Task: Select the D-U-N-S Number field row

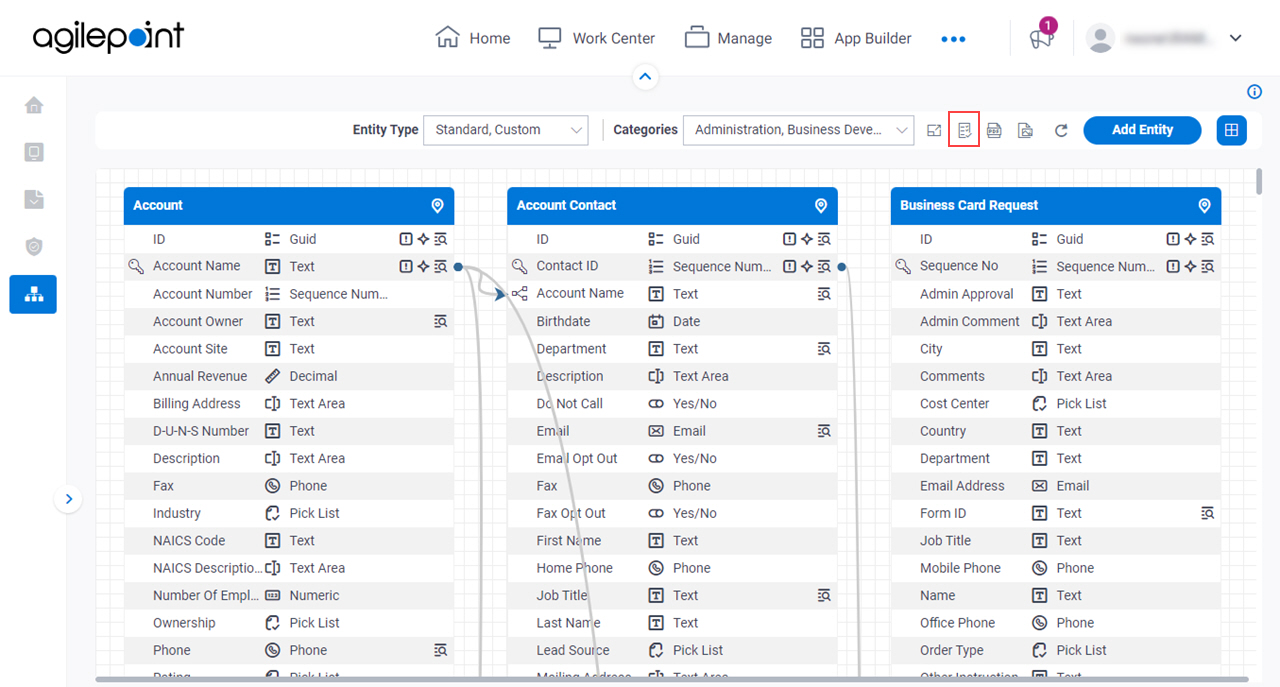Action: (289, 431)
